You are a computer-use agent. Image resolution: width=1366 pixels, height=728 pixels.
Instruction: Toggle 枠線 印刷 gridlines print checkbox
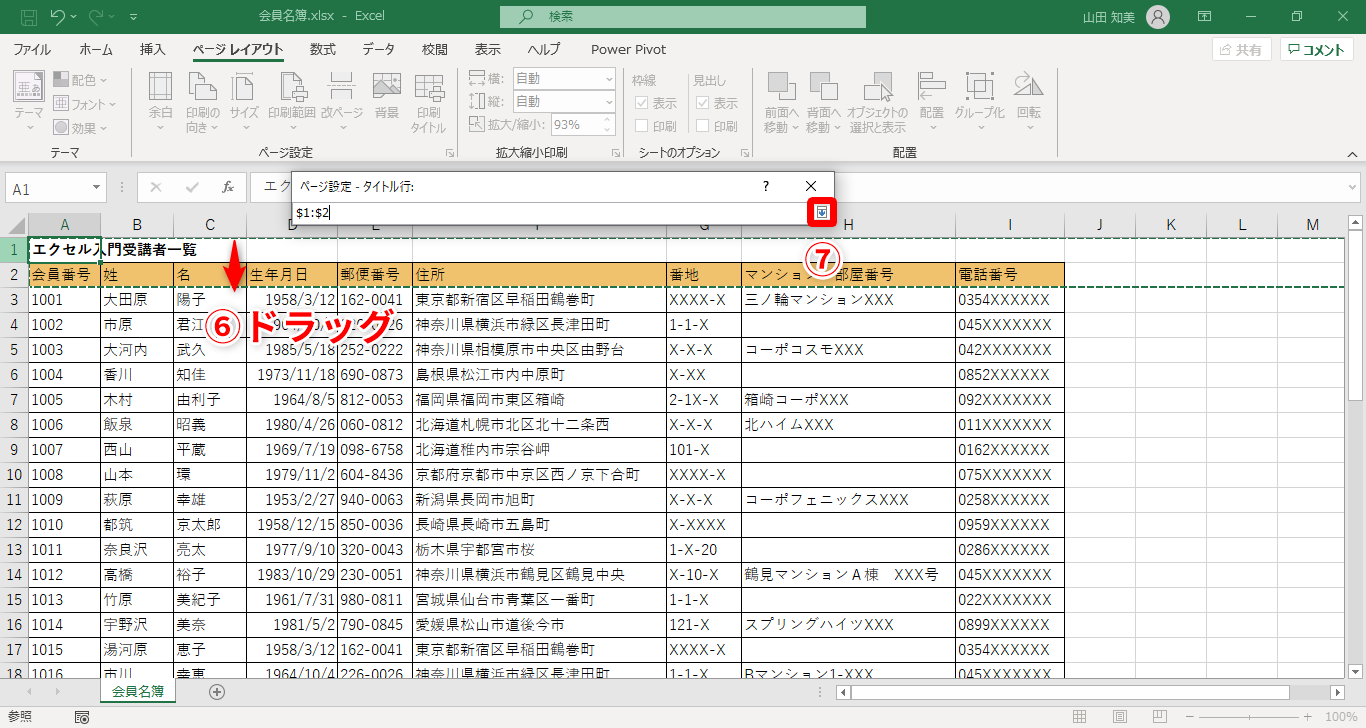coord(642,127)
